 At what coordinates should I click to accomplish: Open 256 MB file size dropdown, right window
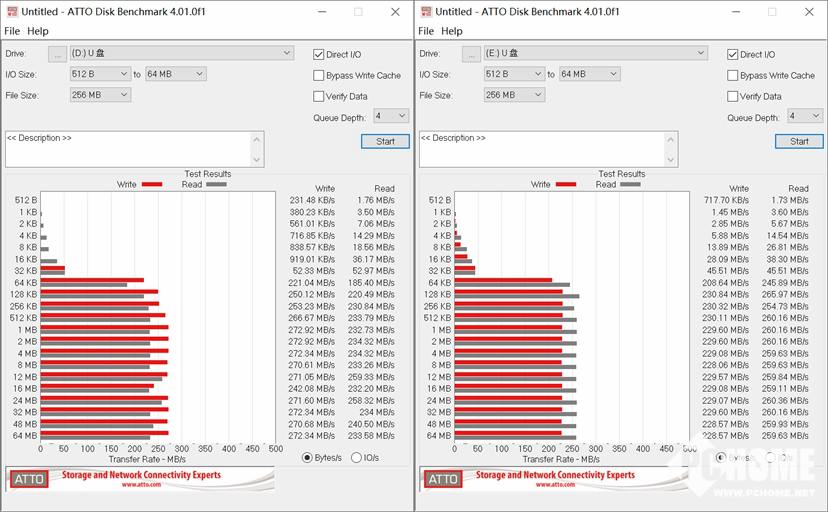[x=514, y=95]
